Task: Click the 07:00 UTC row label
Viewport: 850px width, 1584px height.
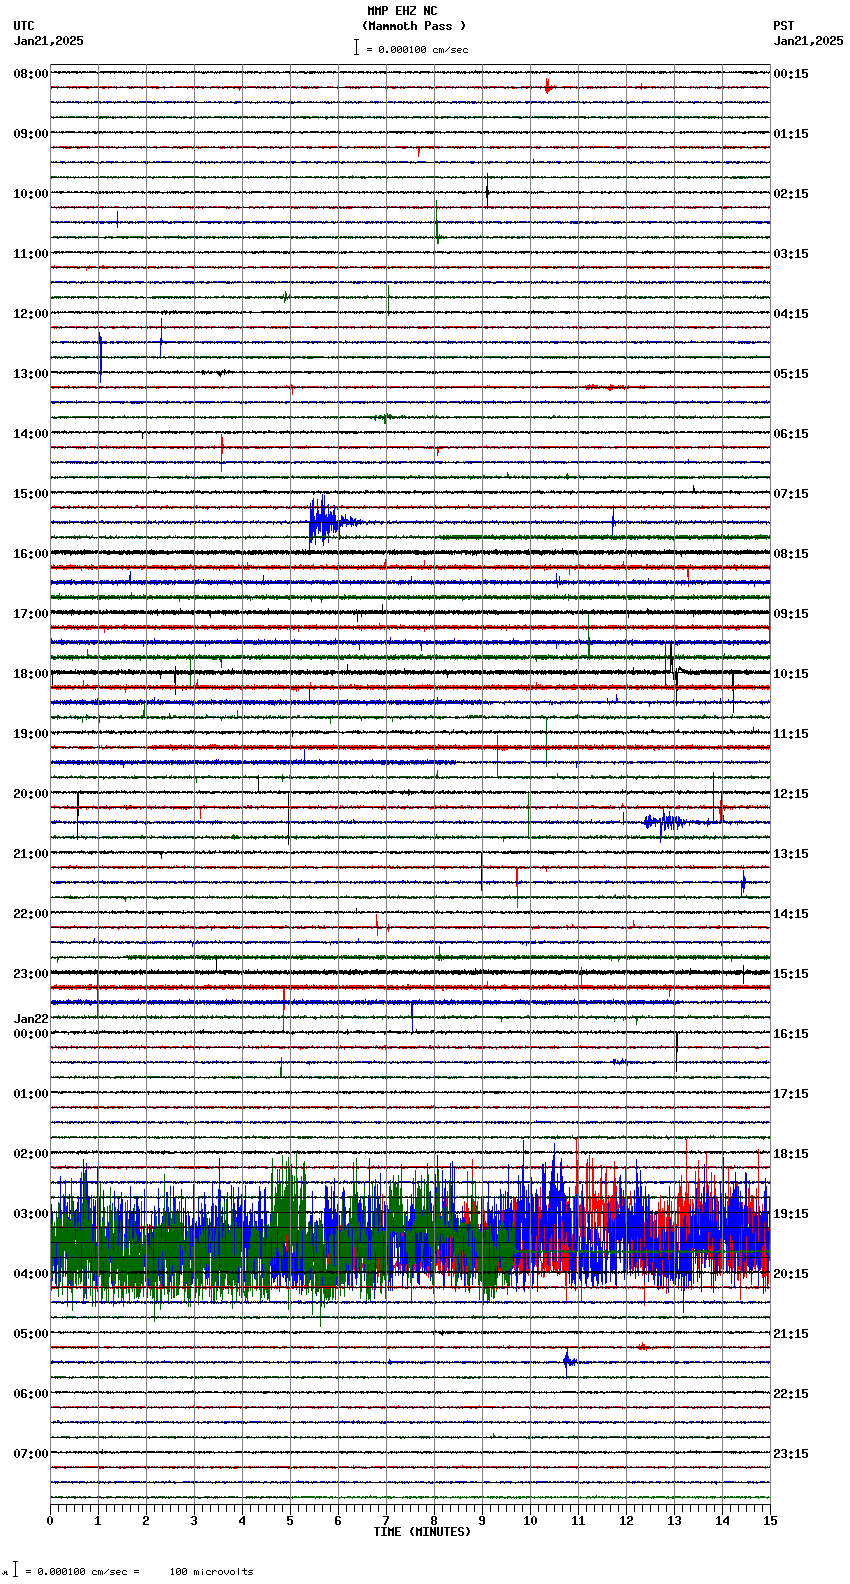Action: (x=31, y=1454)
